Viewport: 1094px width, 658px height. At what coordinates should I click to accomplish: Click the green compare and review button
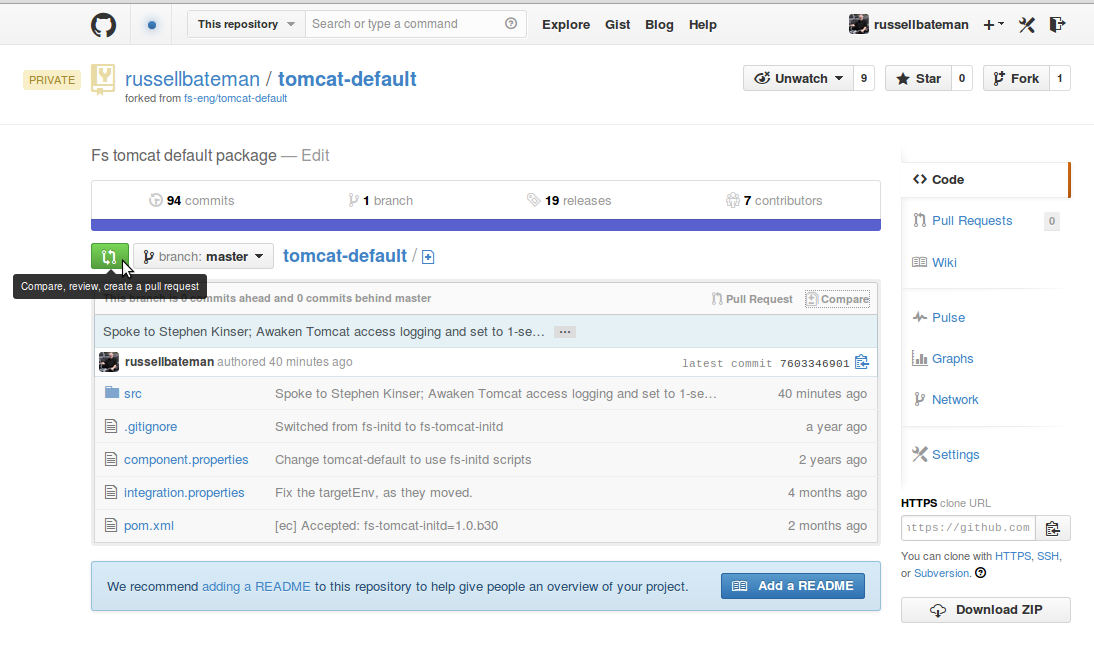click(x=110, y=256)
